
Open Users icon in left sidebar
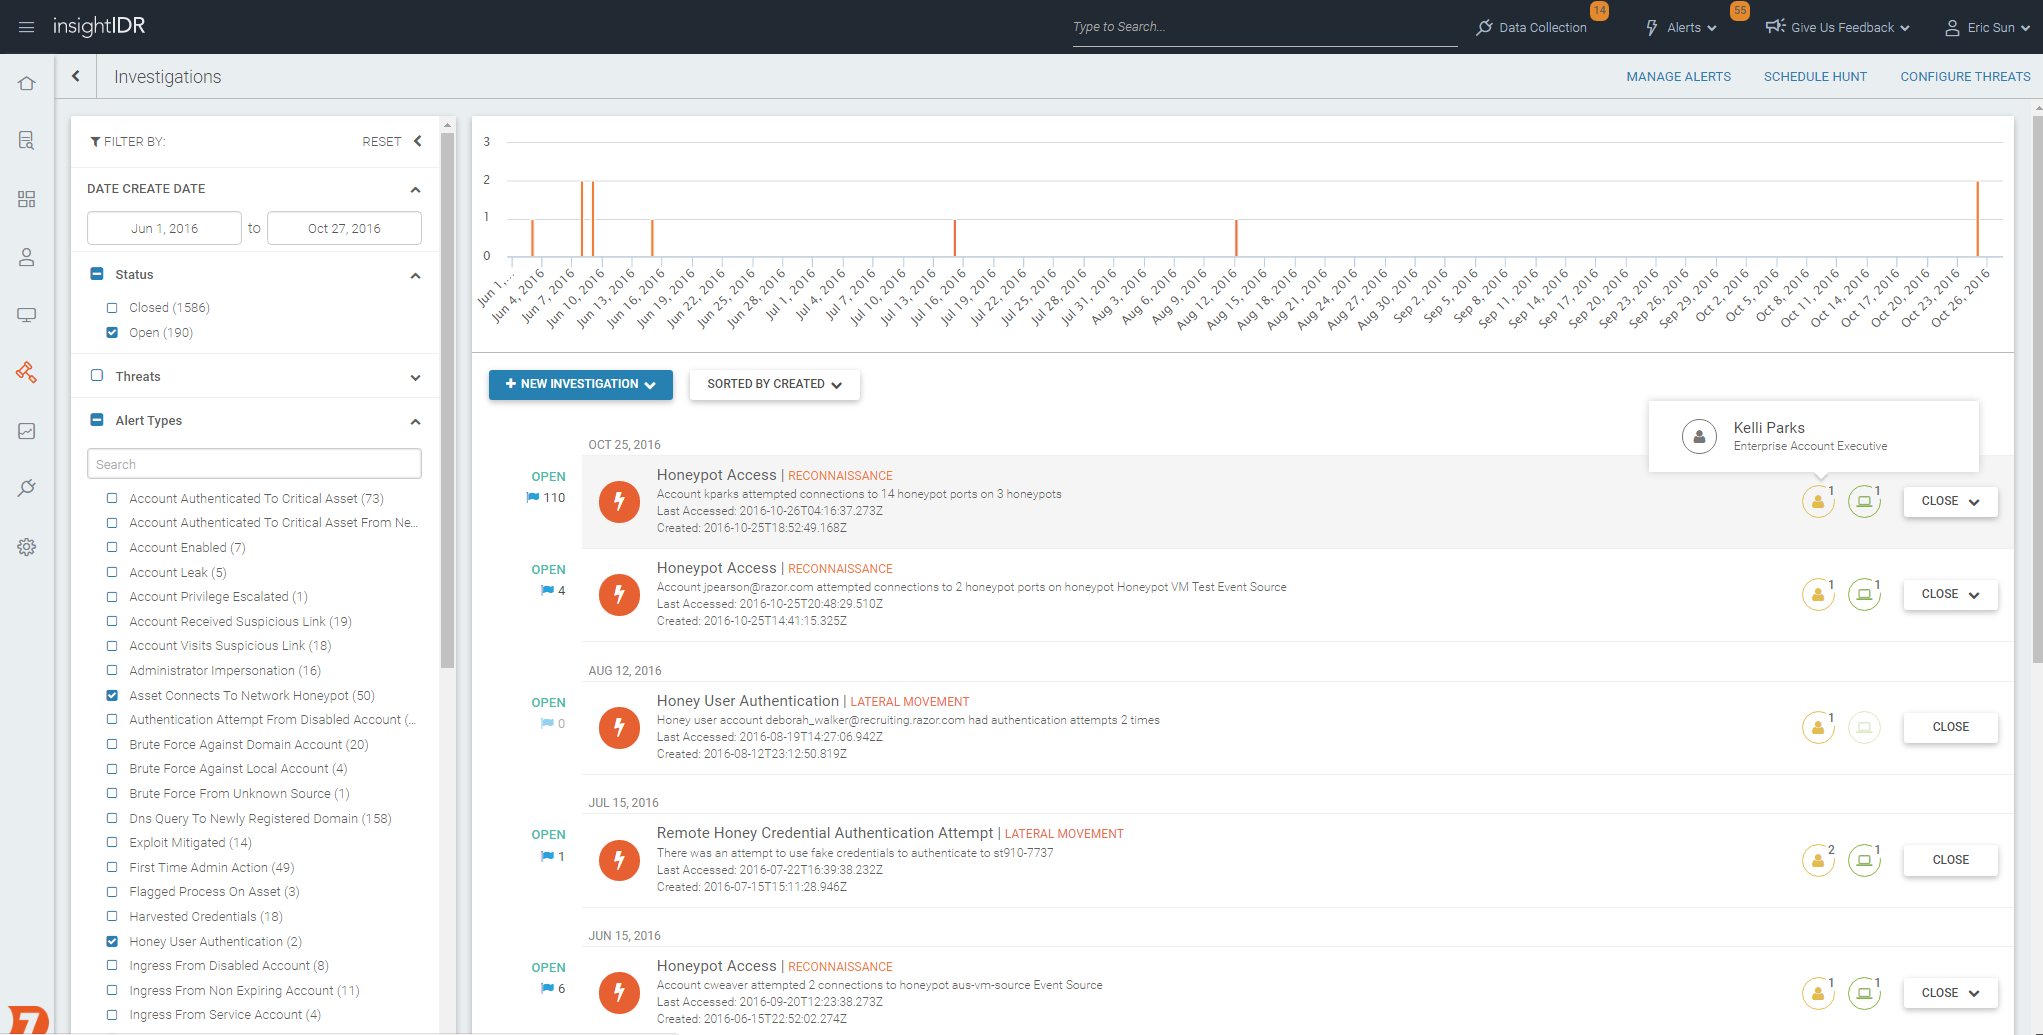27,257
